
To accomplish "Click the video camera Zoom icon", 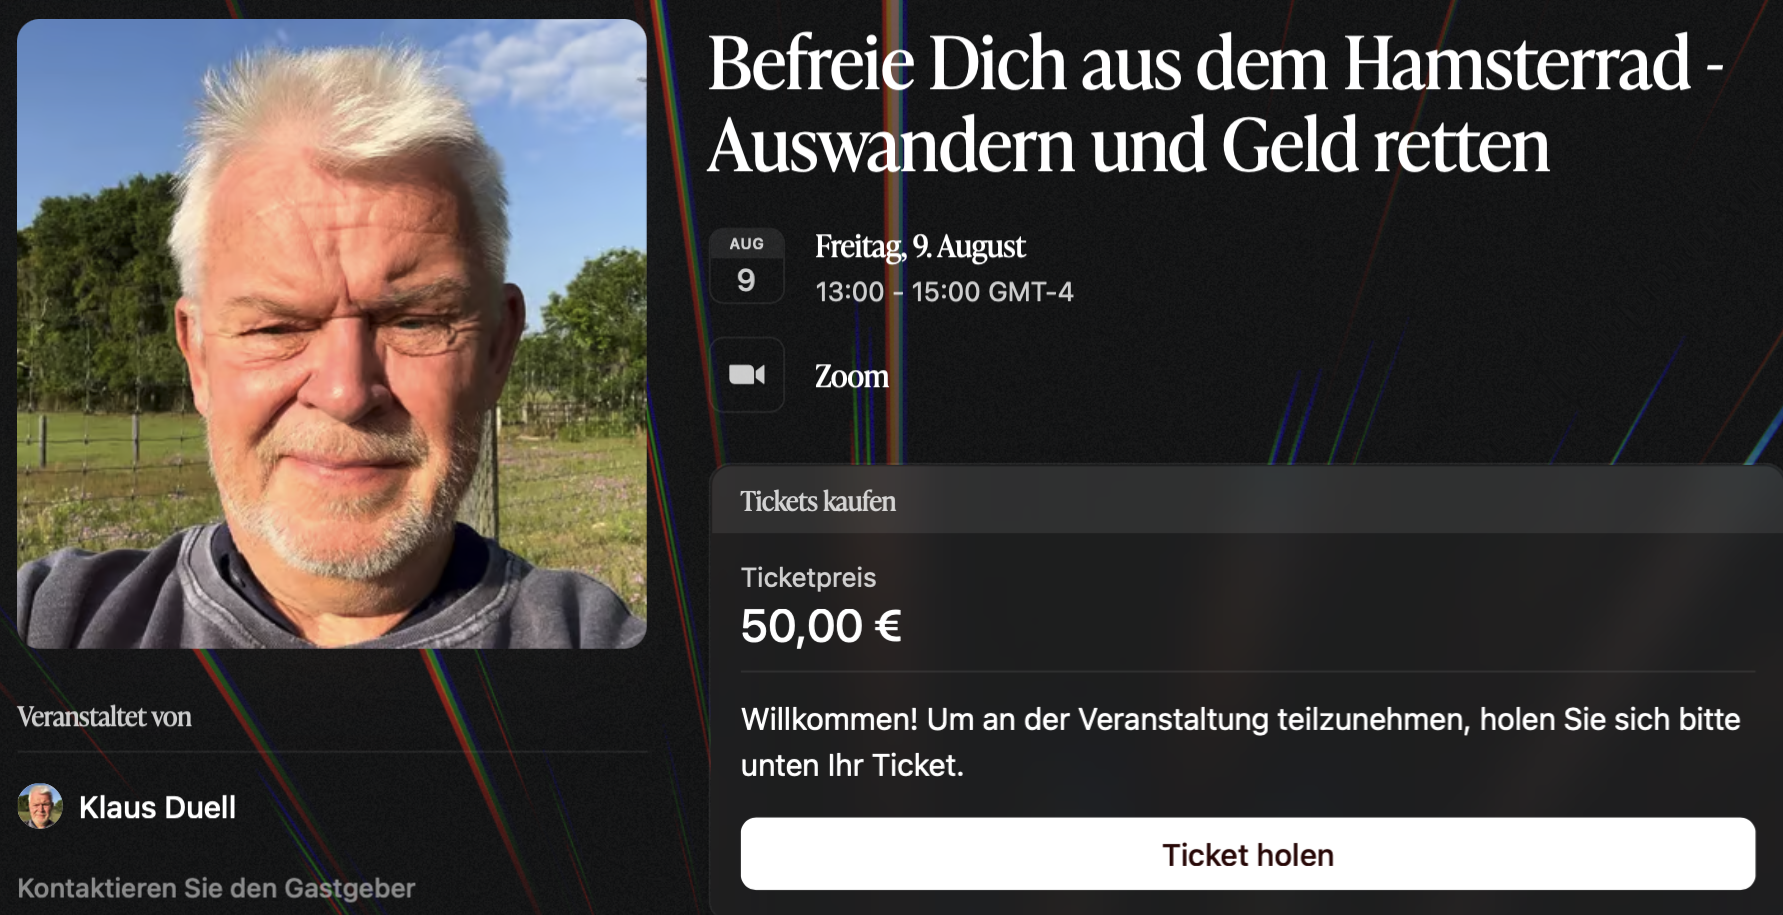I will tap(747, 375).
